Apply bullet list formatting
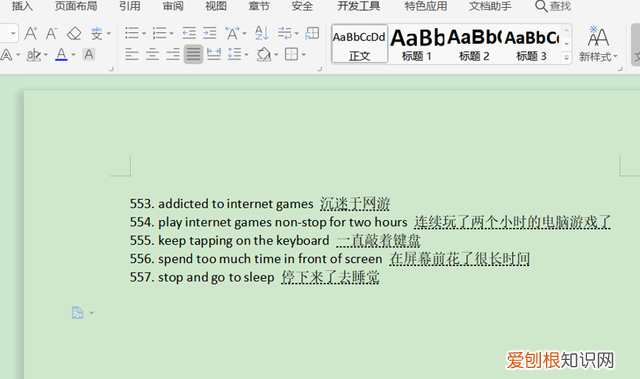640x379 pixels. click(x=131, y=33)
